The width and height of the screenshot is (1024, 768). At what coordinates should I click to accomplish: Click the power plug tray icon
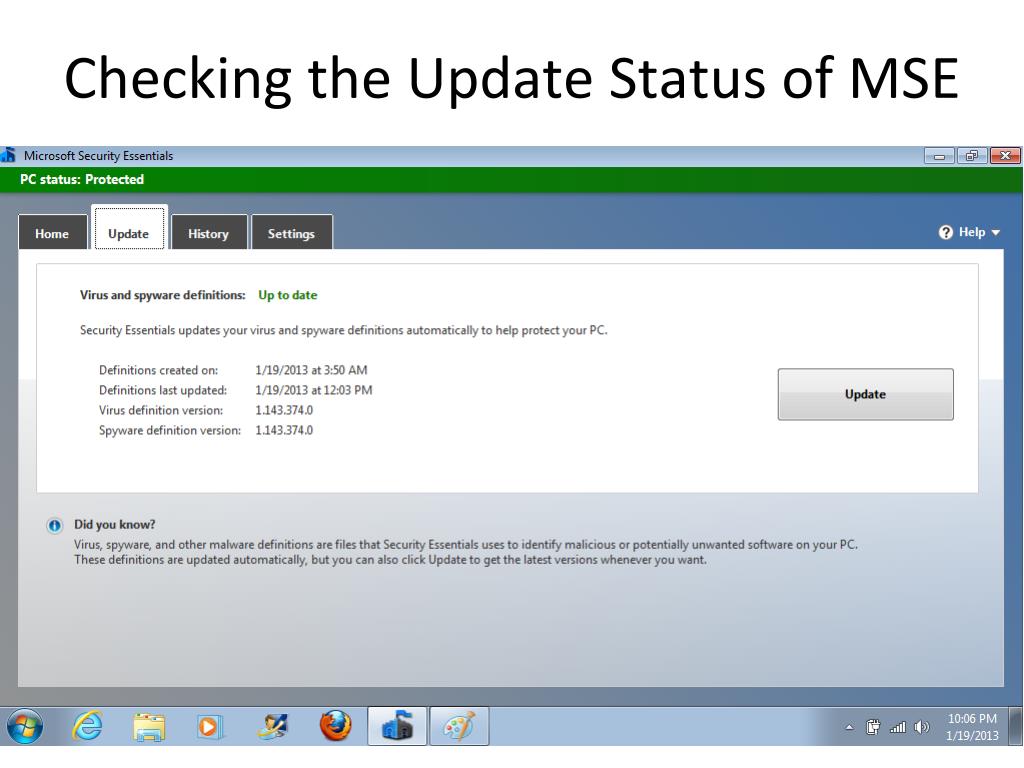872,727
